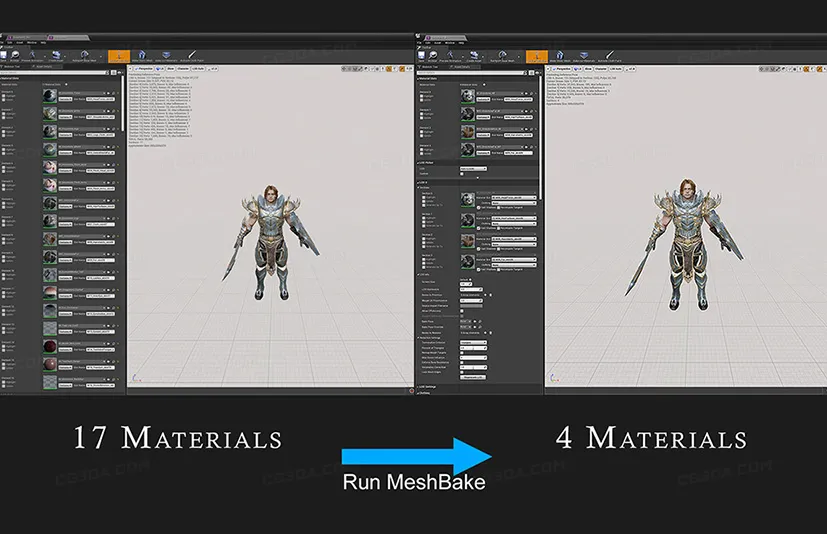The height and width of the screenshot is (534, 827).
Task: Click Browse icon in 17-material editor toolbar
Action: 15,55
